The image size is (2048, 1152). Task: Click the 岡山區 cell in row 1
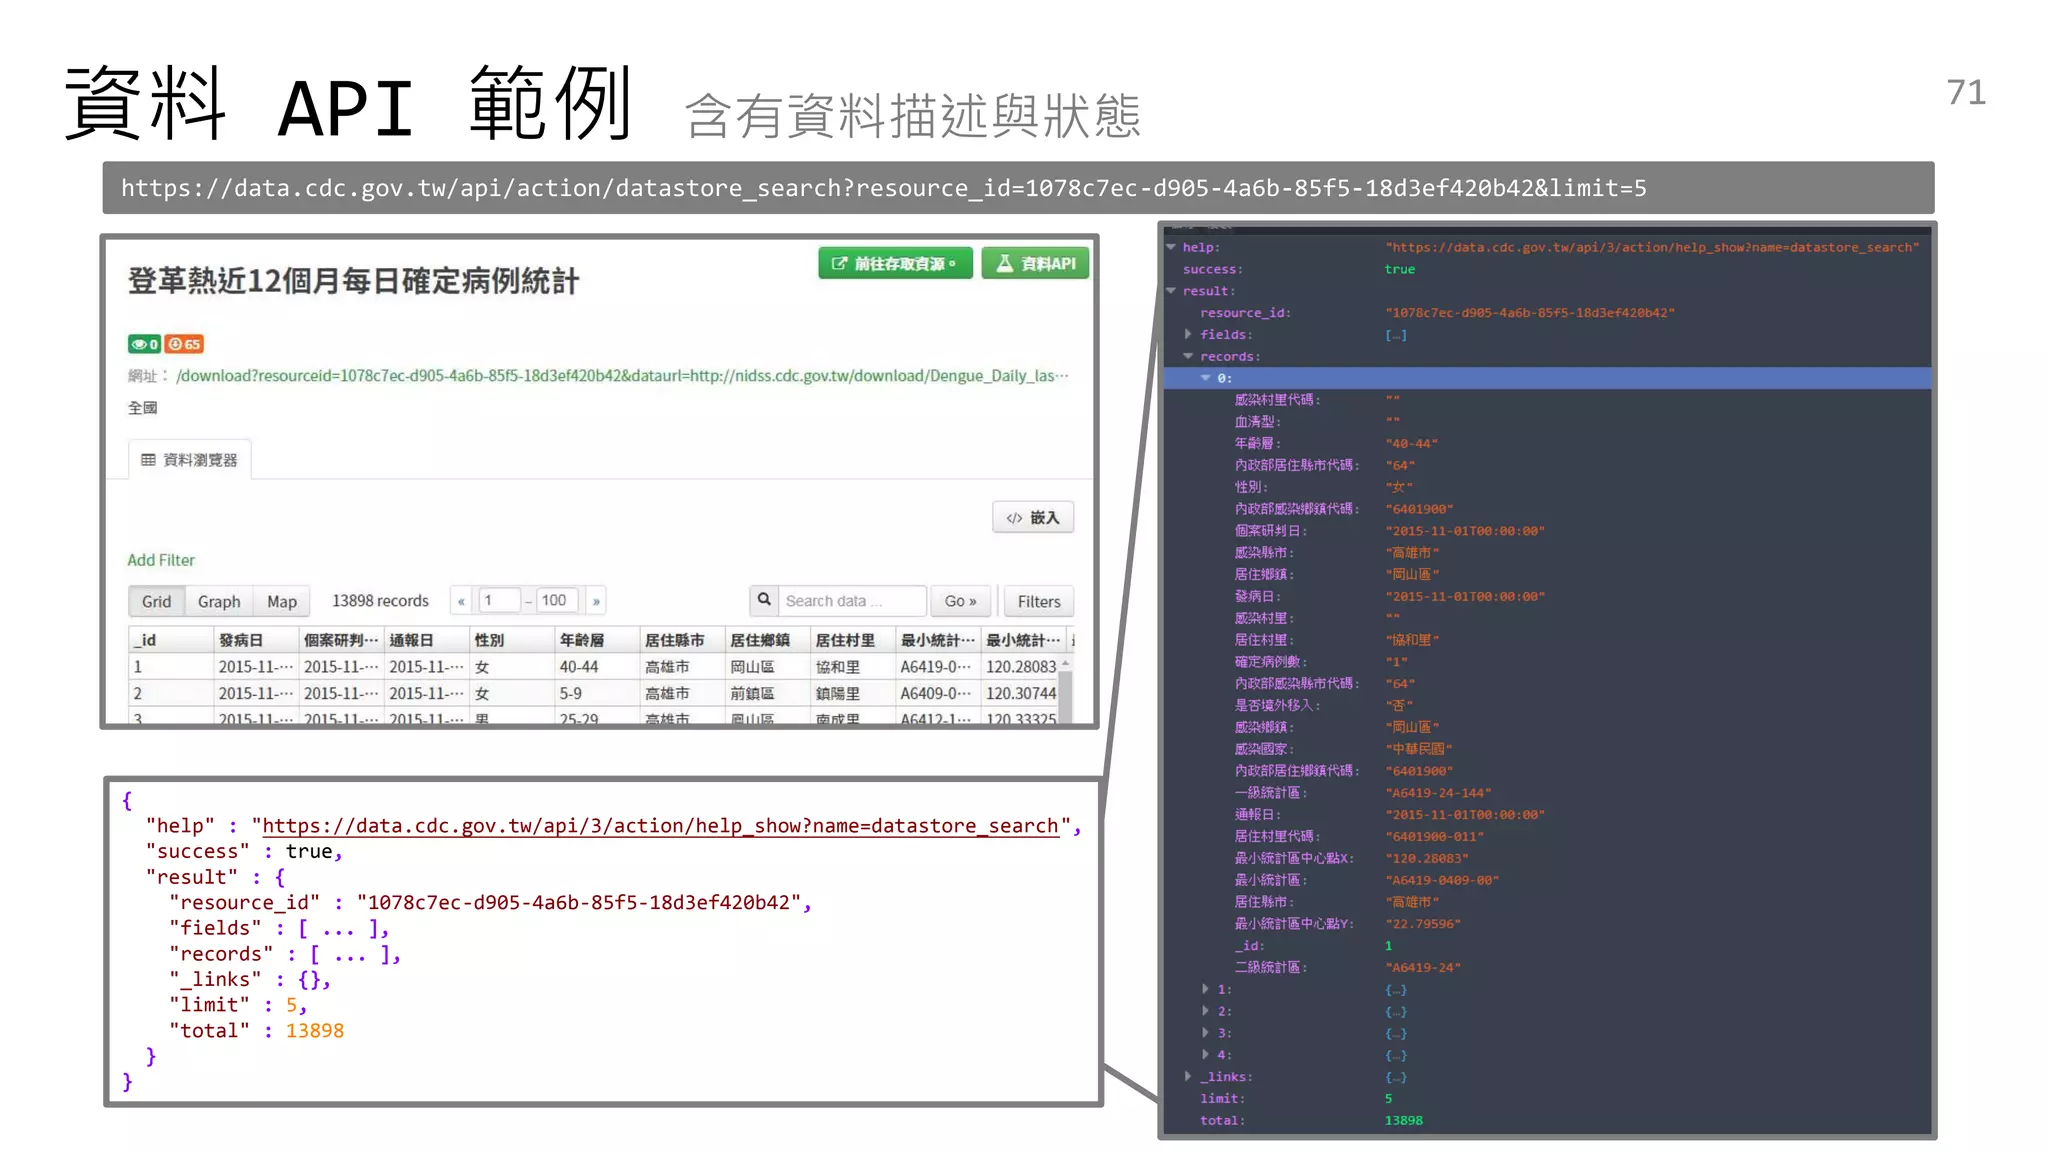click(x=767, y=667)
